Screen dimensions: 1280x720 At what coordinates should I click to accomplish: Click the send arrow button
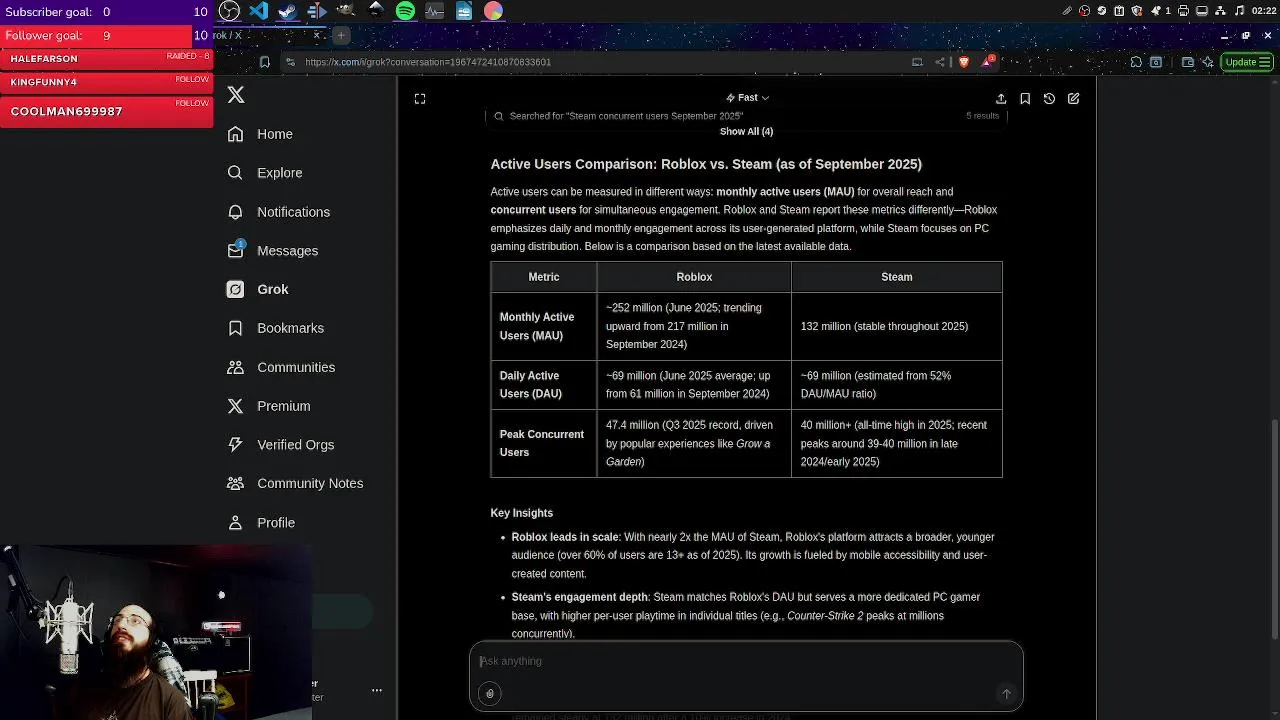click(x=1006, y=694)
